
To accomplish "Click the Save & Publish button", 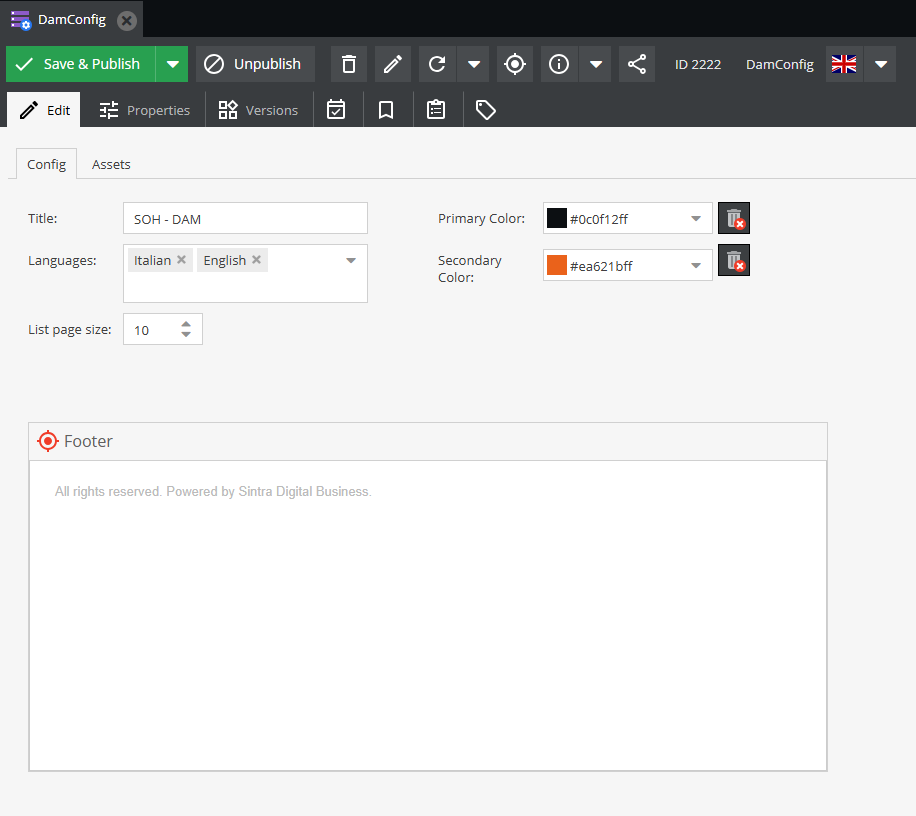I will [80, 64].
